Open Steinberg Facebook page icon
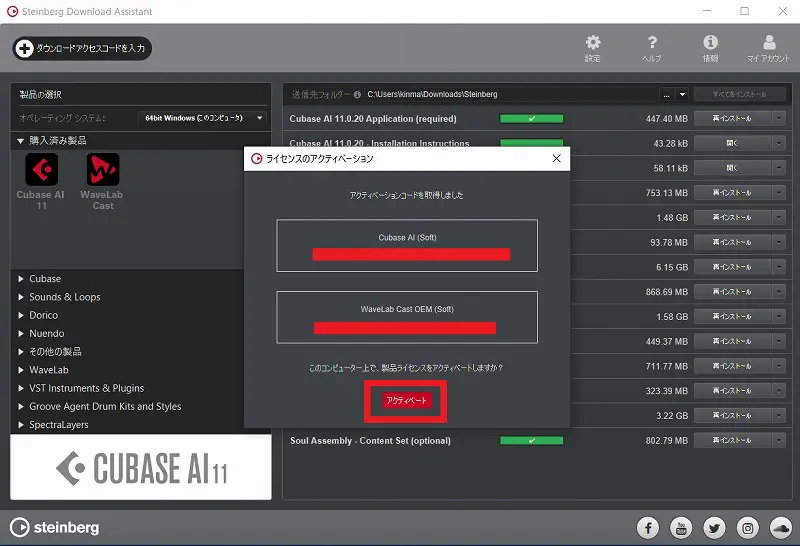Viewport: 800px width, 546px height. [x=648, y=527]
